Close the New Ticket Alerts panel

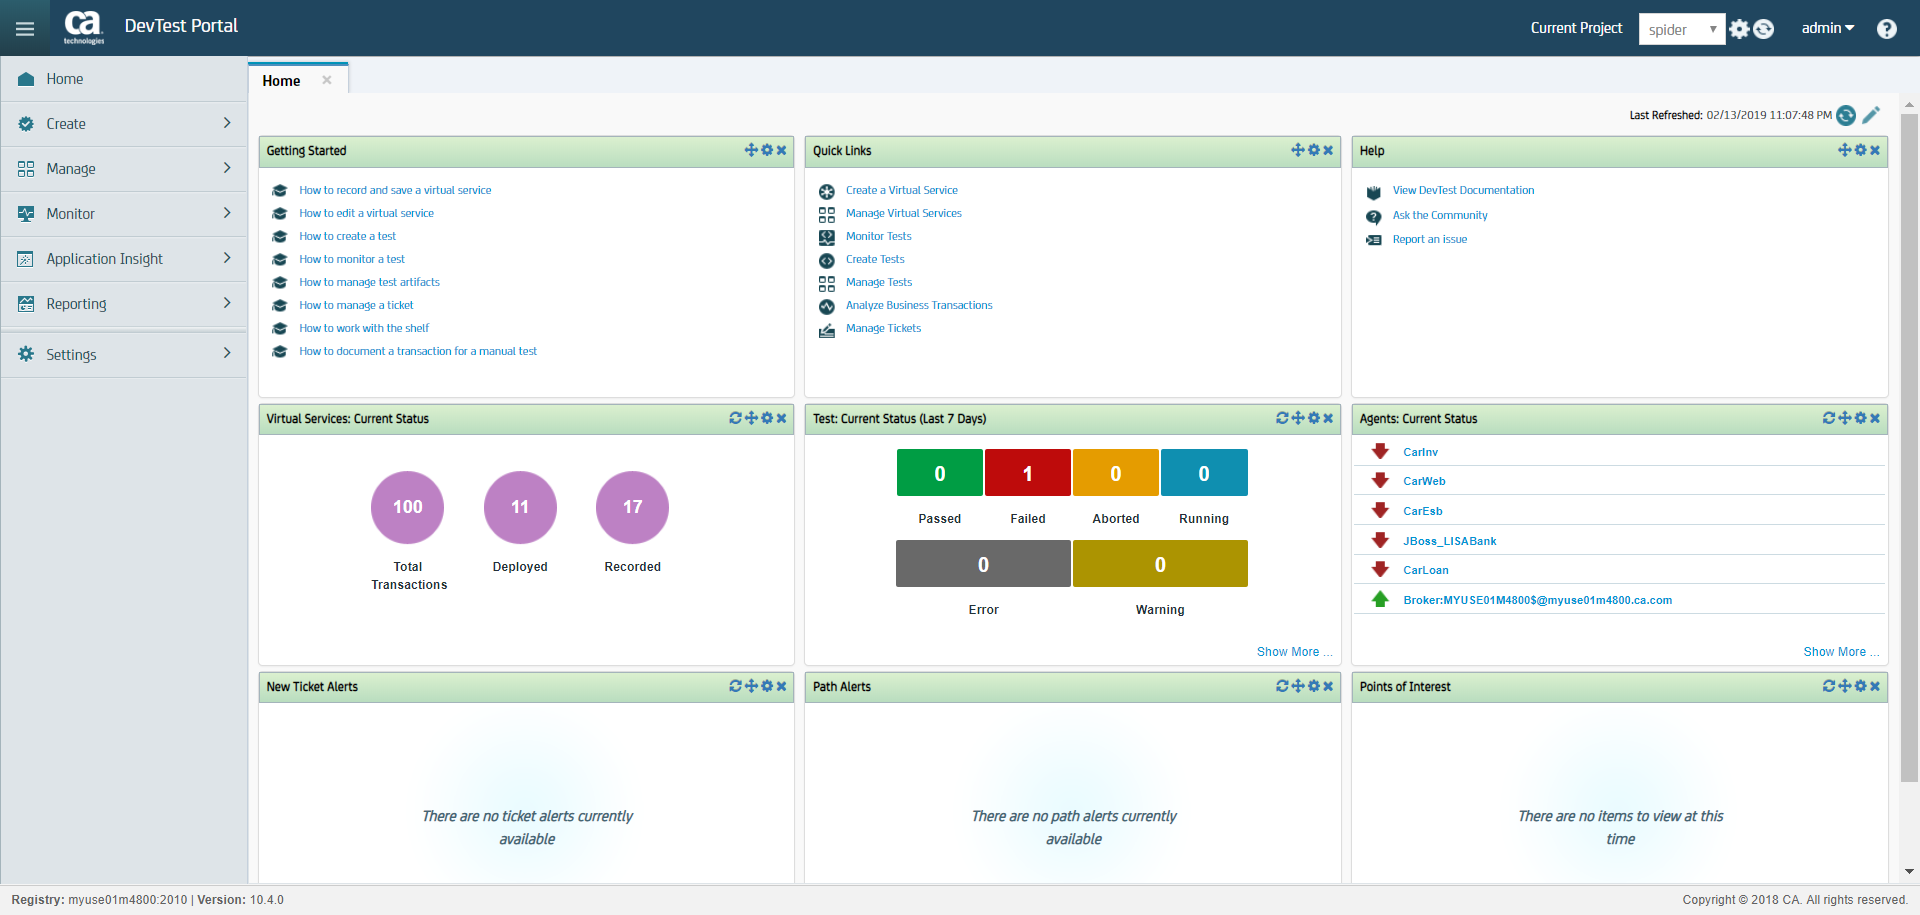point(782,686)
